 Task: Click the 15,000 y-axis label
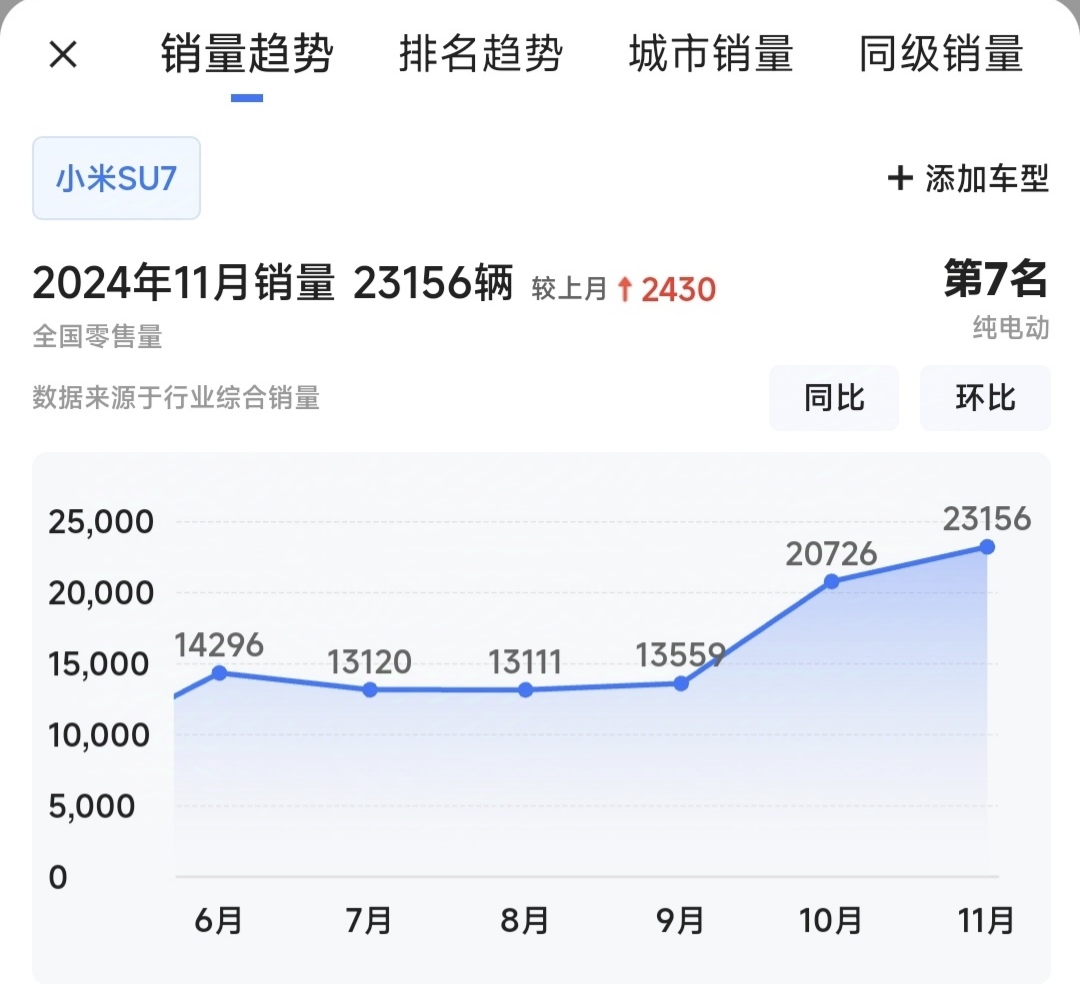pos(98,664)
